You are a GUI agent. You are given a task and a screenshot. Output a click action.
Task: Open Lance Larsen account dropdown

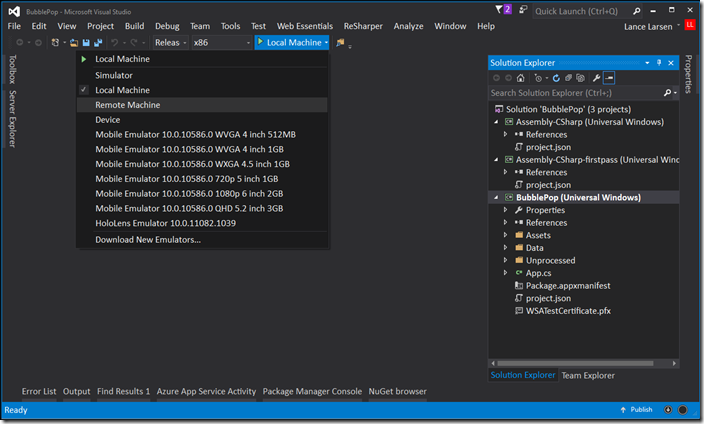pyautogui.click(x=678, y=25)
